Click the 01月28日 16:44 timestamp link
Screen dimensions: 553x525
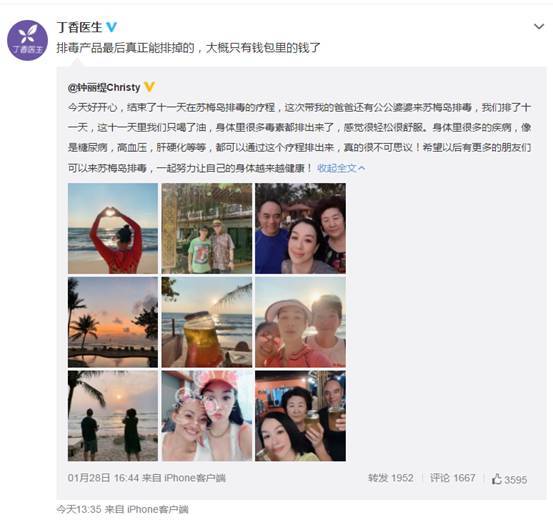tap(103, 478)
